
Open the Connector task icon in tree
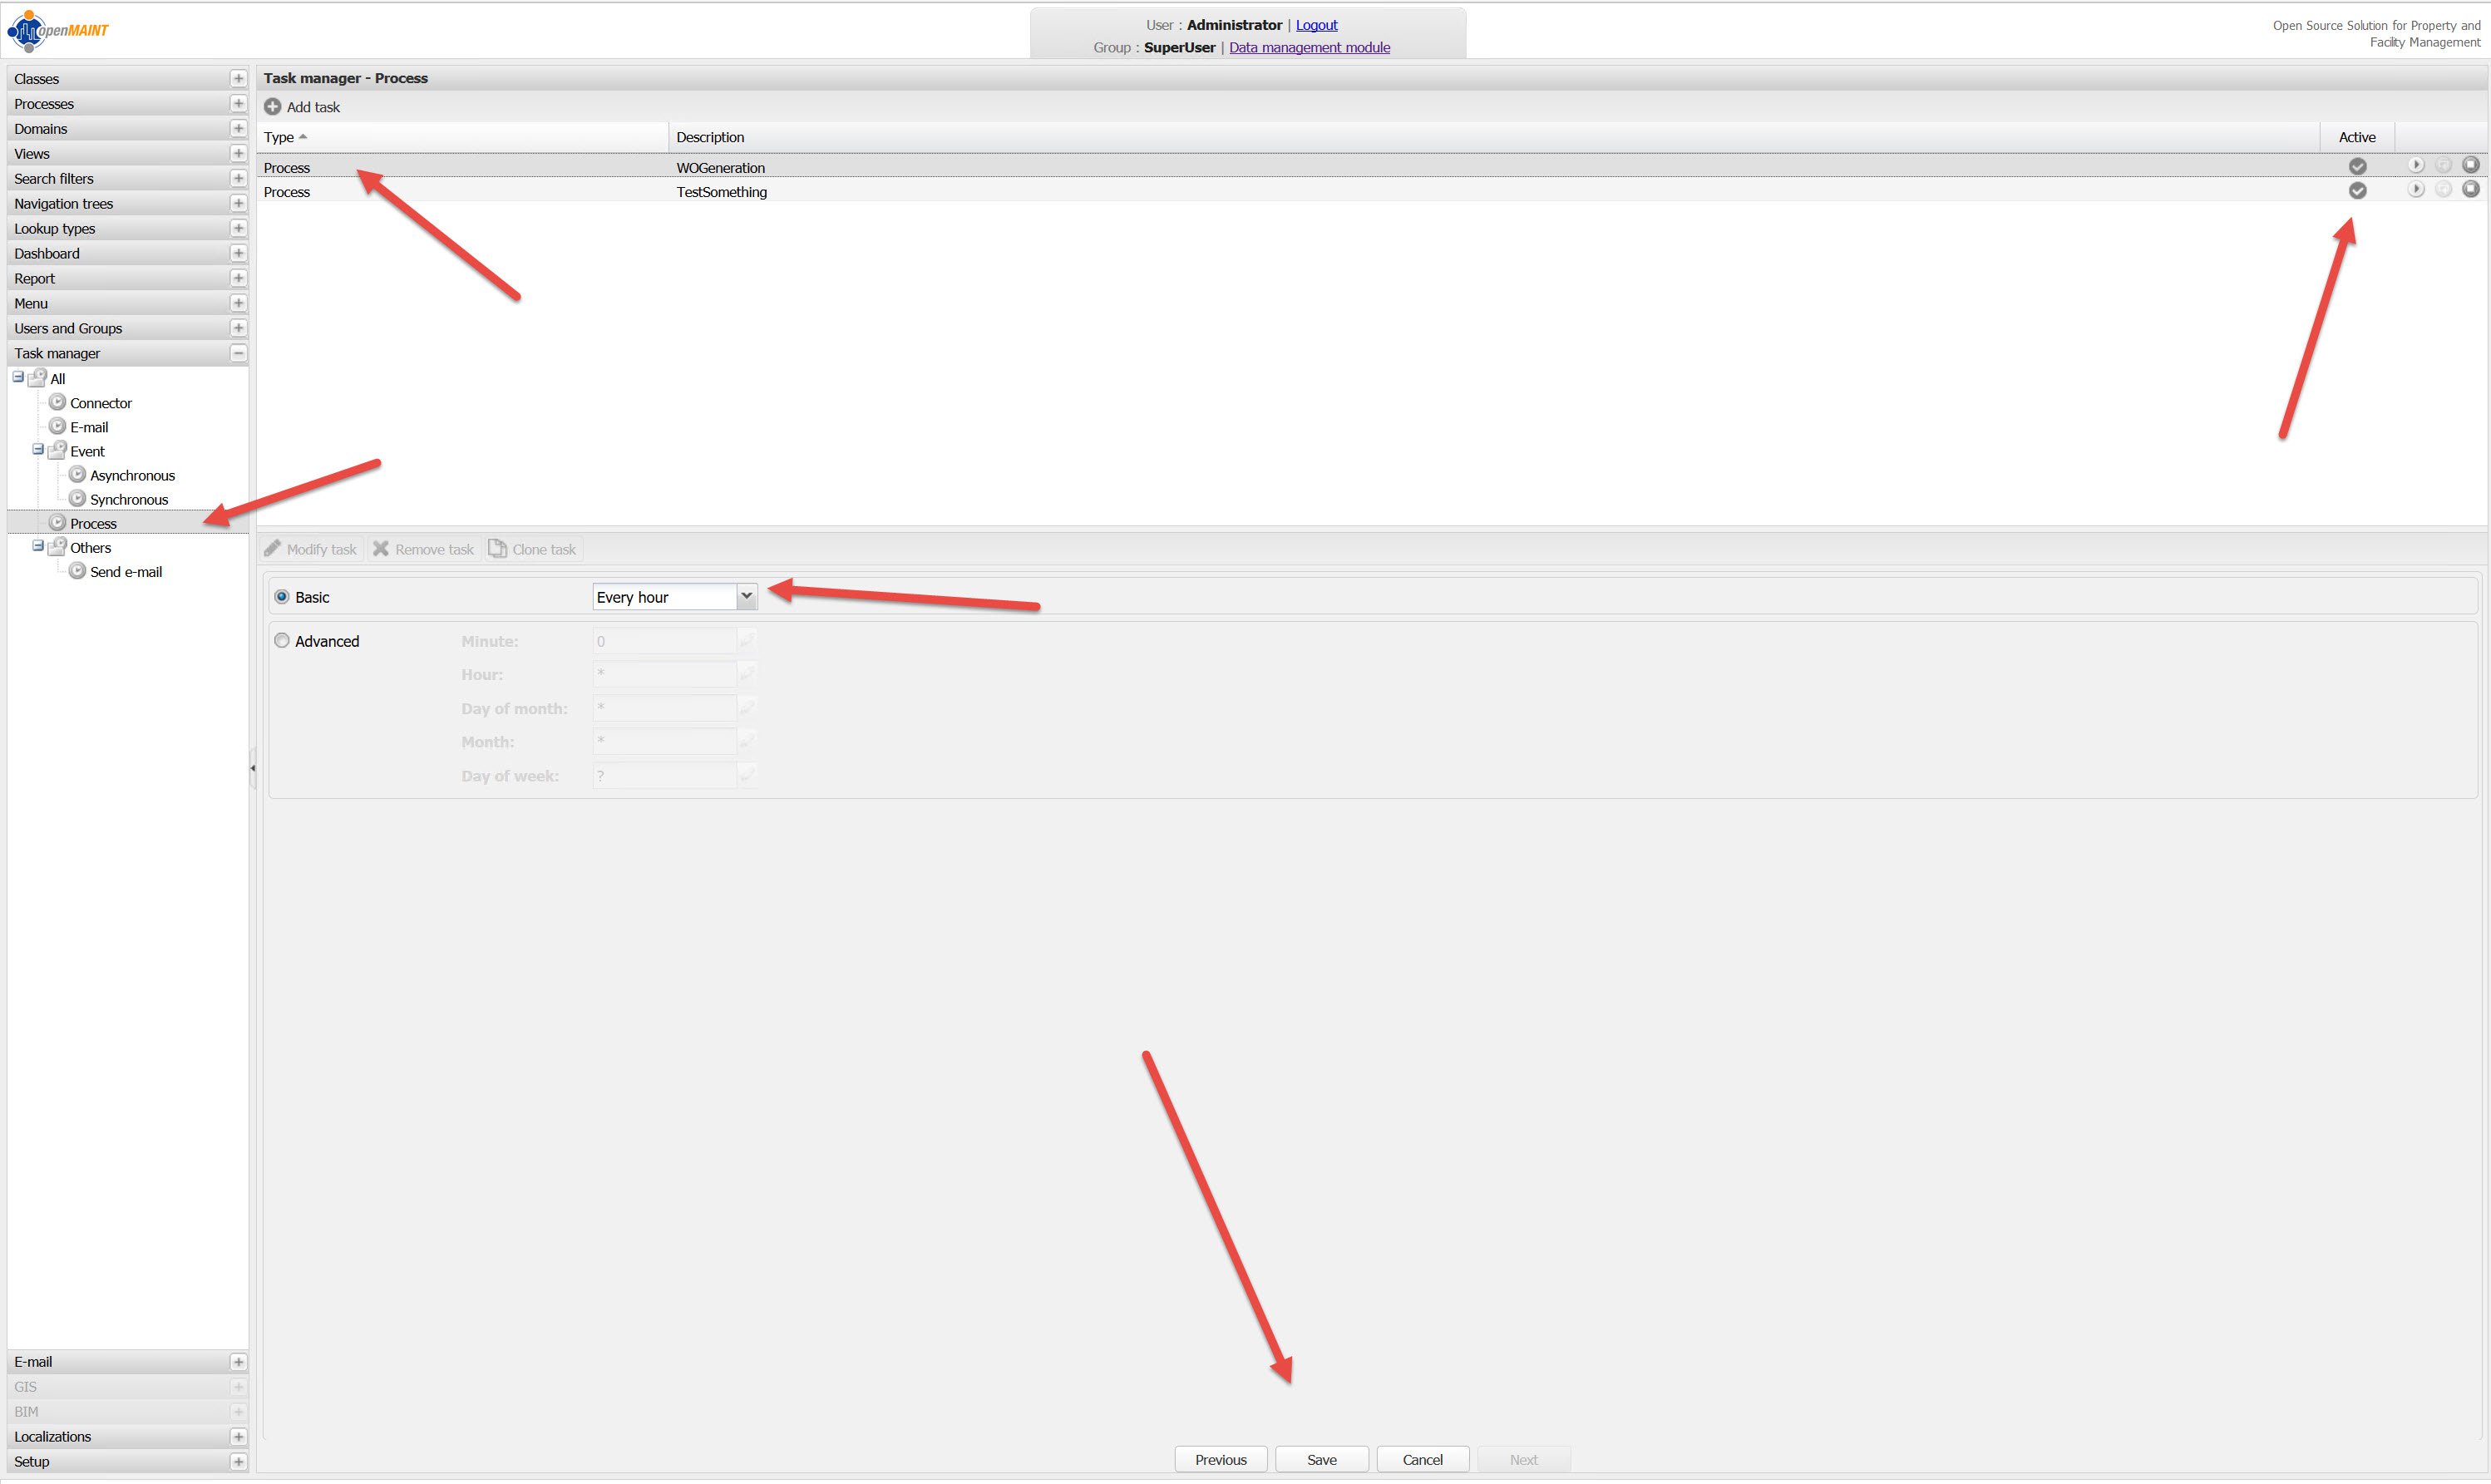point(58,402)
